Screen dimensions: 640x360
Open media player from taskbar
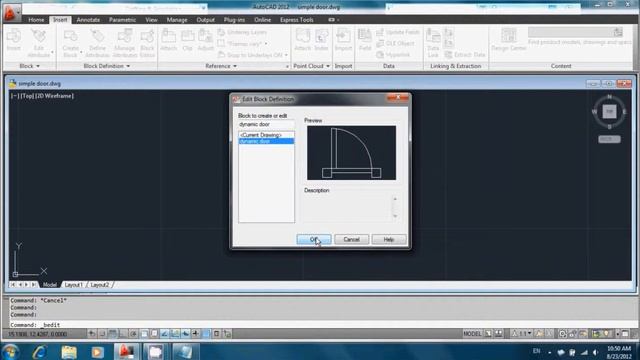97,351
